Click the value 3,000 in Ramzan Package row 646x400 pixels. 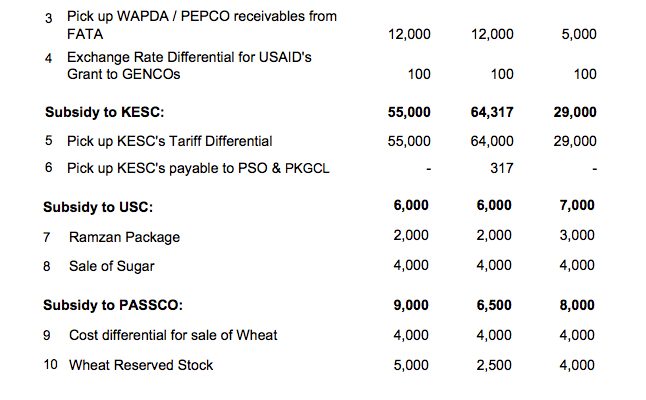pyautogui.click(x=577, y=235)
